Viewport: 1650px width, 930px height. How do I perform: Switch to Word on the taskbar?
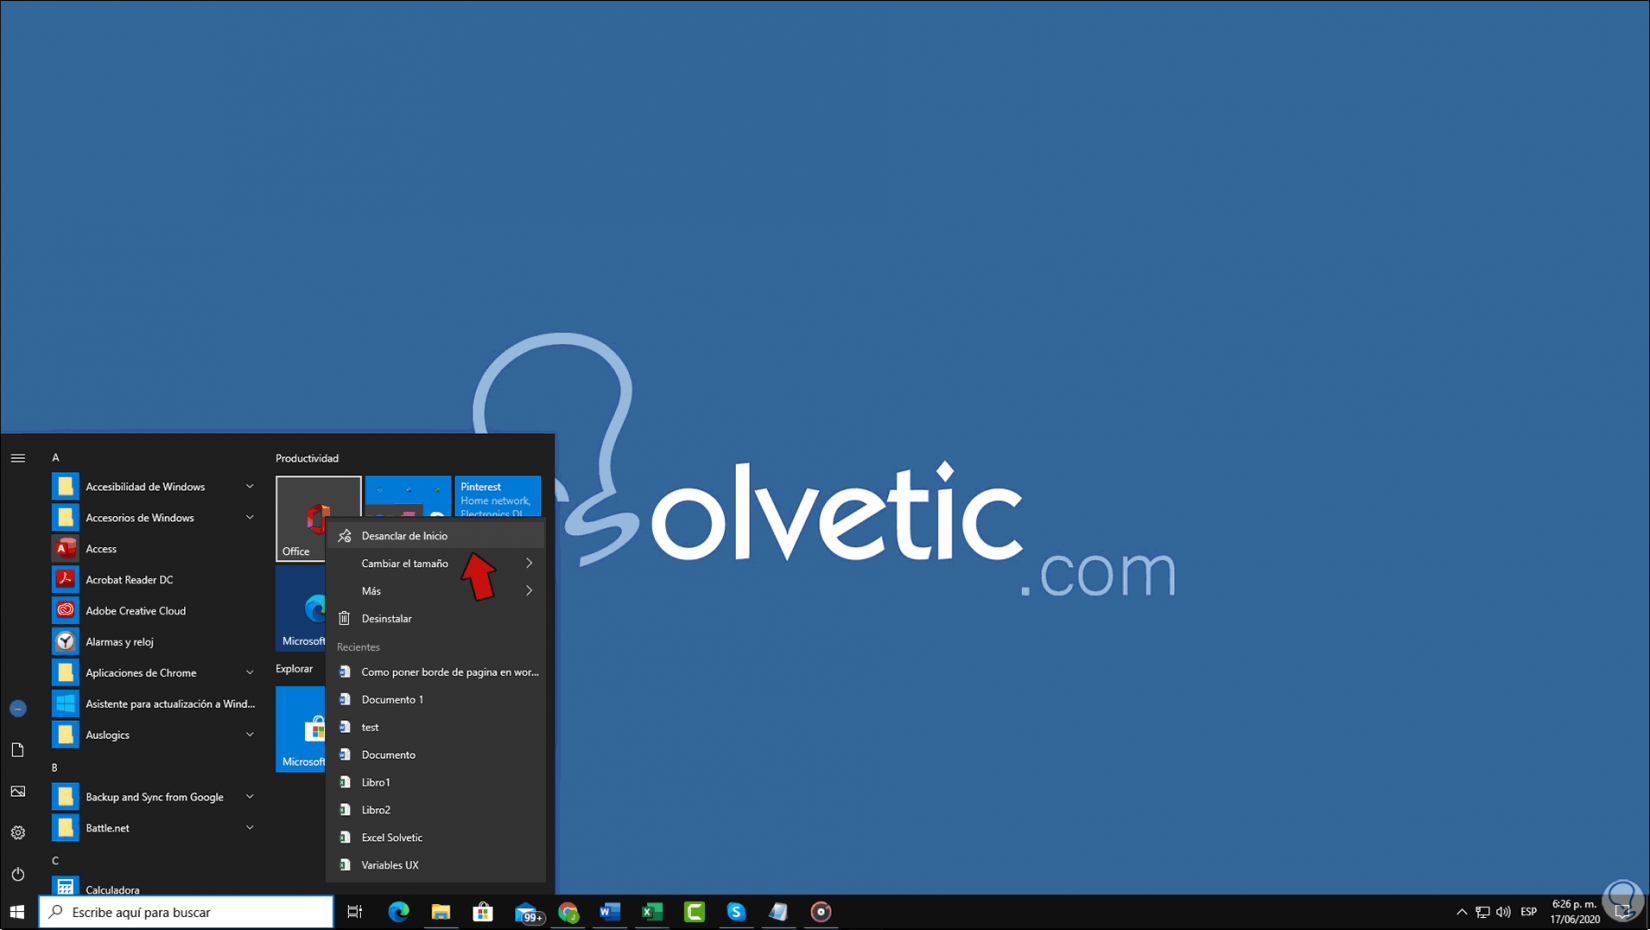pos(610,912)
